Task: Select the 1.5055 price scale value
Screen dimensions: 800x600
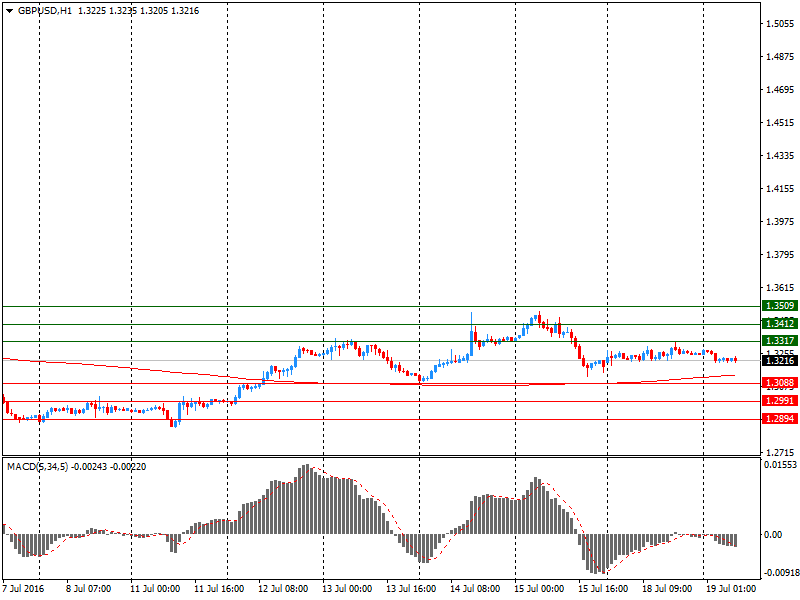Action: (x=780, y=23)
